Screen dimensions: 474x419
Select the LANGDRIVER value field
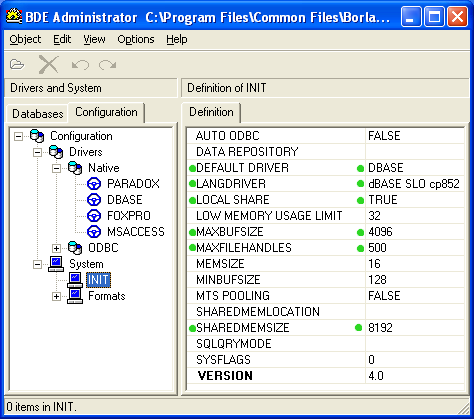coord(415,184)
